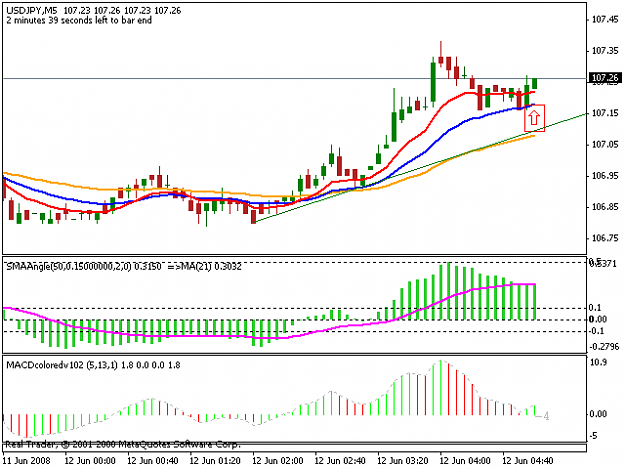This screenshot has height=469, width=625.
Task: Click the 12 Jun 00:40 time label
Action: (x=153, y=461)
